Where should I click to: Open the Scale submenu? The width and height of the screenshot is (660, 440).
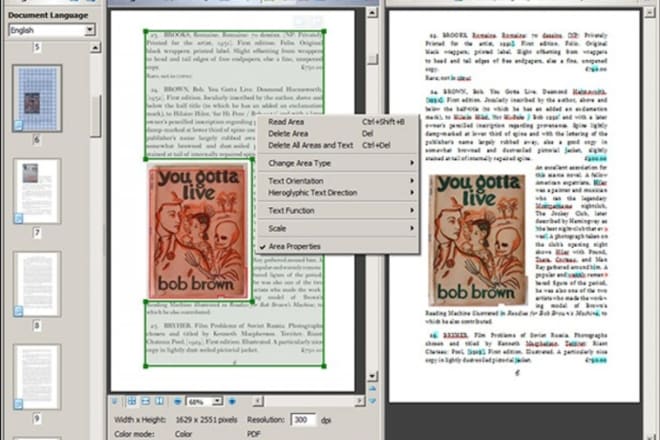(338, 228)
